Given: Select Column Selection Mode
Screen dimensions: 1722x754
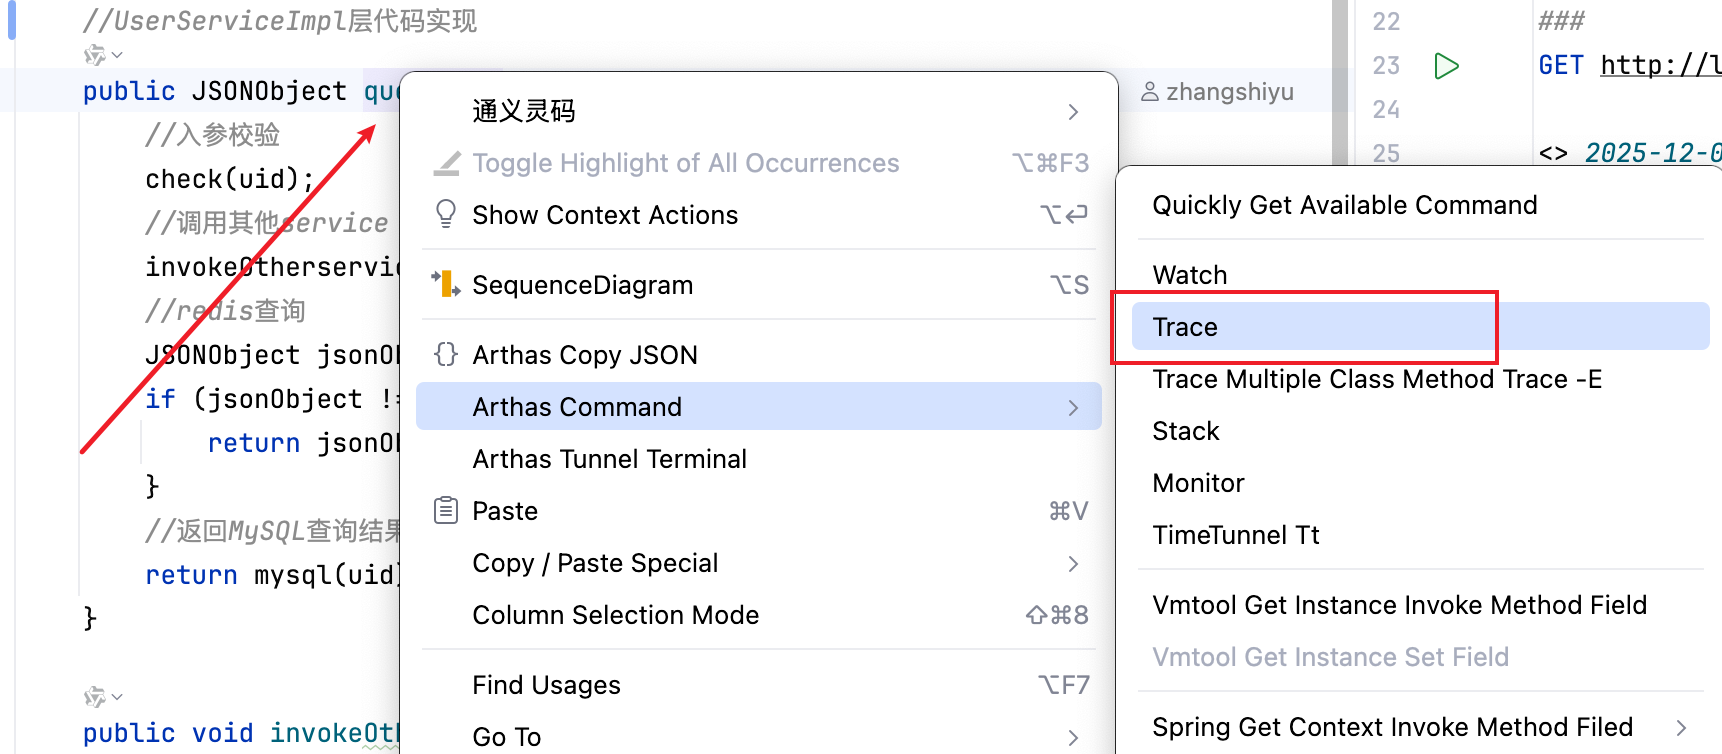Looking at the screenshot, I should pyautogui.click(x=615, y=615).
